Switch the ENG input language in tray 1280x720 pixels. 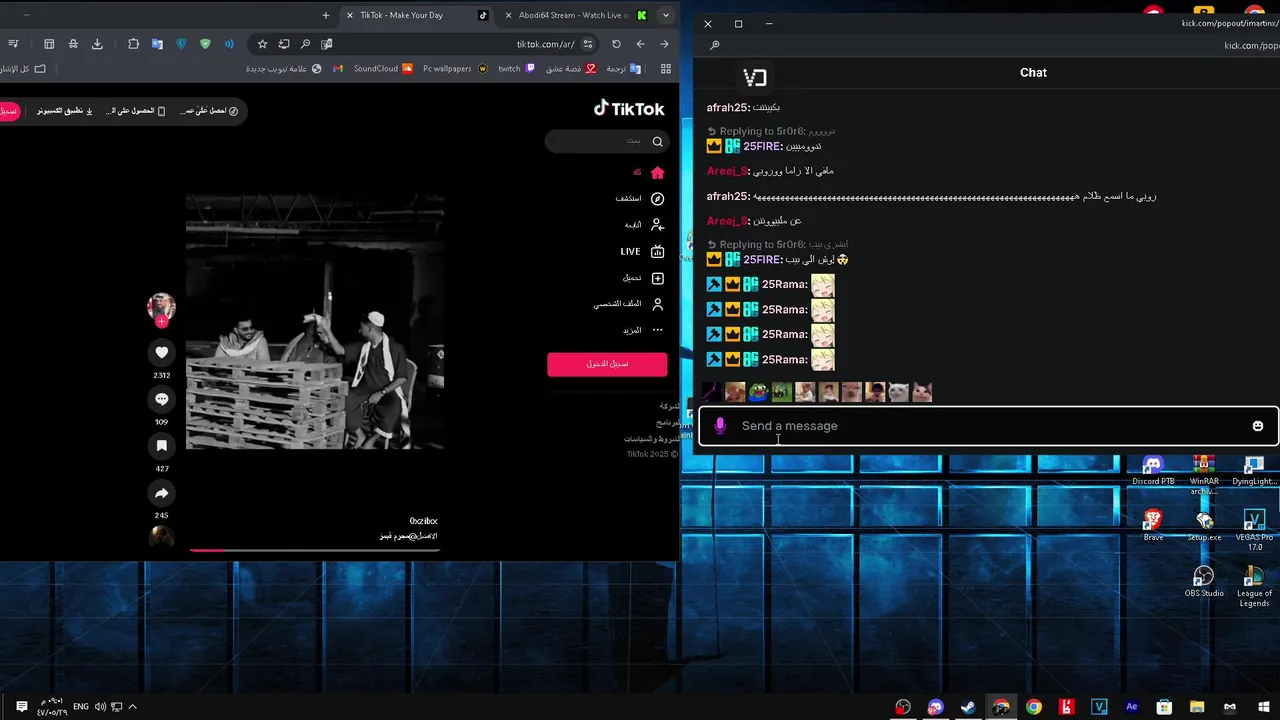click(x=81, y=707)
